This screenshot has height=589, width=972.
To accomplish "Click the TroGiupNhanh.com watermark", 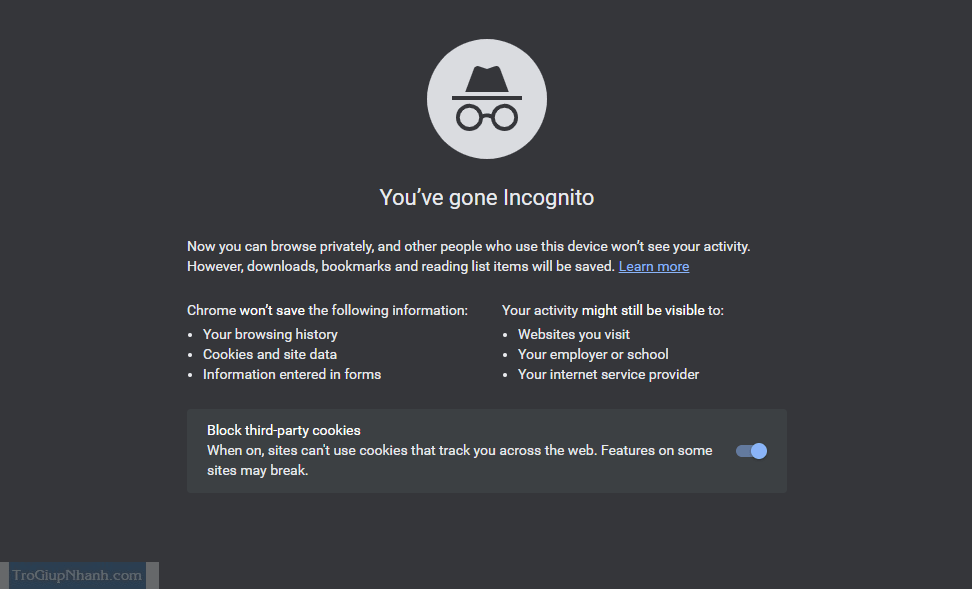I will point(77,575).
